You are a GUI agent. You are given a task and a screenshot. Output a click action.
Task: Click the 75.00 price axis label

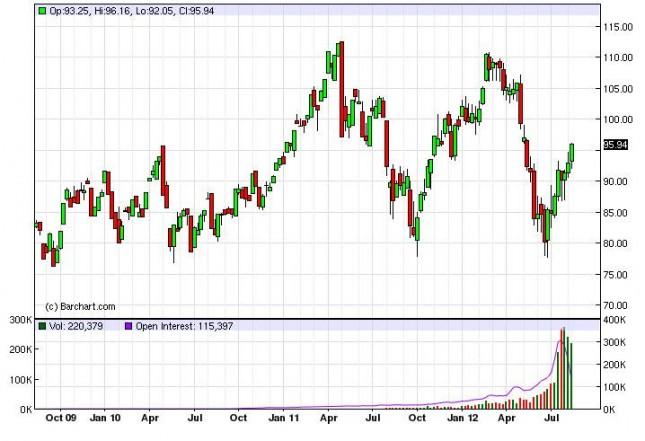[x=615, y=274]
